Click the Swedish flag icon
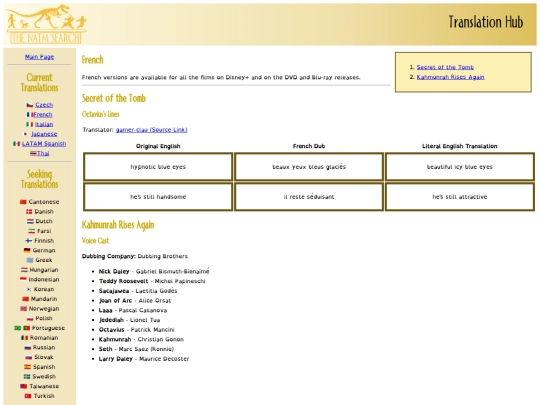Image resolution: width=540 pixels, height=405 pixels. click(27, 376)
